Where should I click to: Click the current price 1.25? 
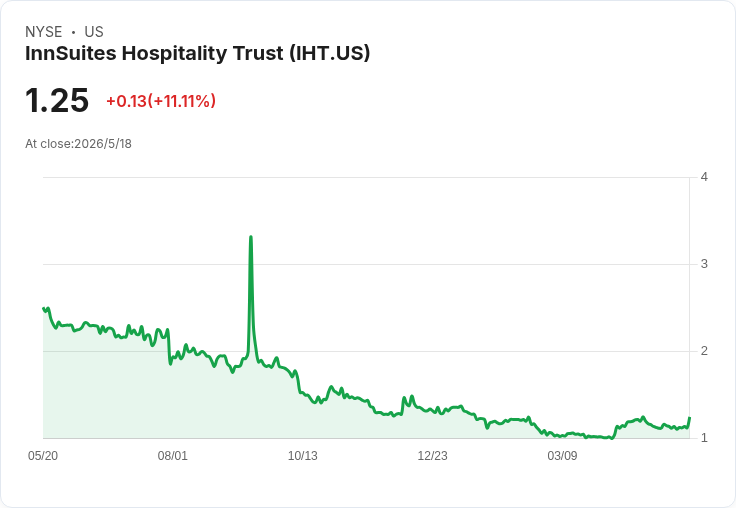[x=57, y=100]
